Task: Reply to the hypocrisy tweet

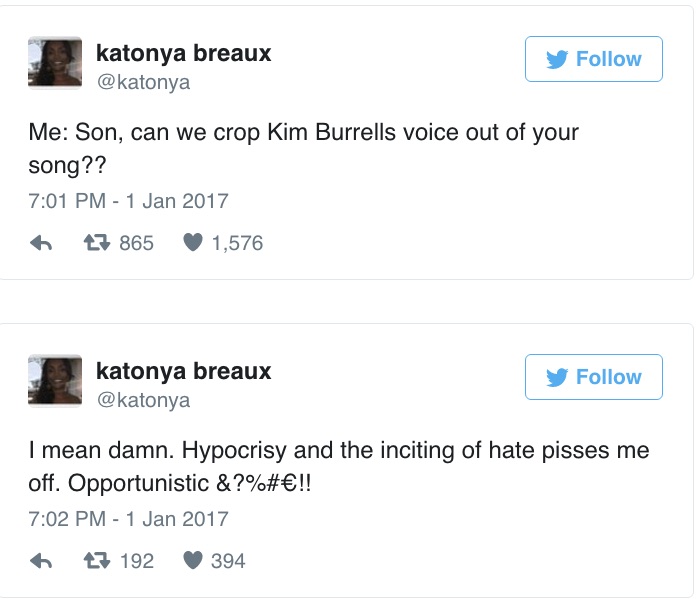Action: pyautogui.click(x=42, y=561)
